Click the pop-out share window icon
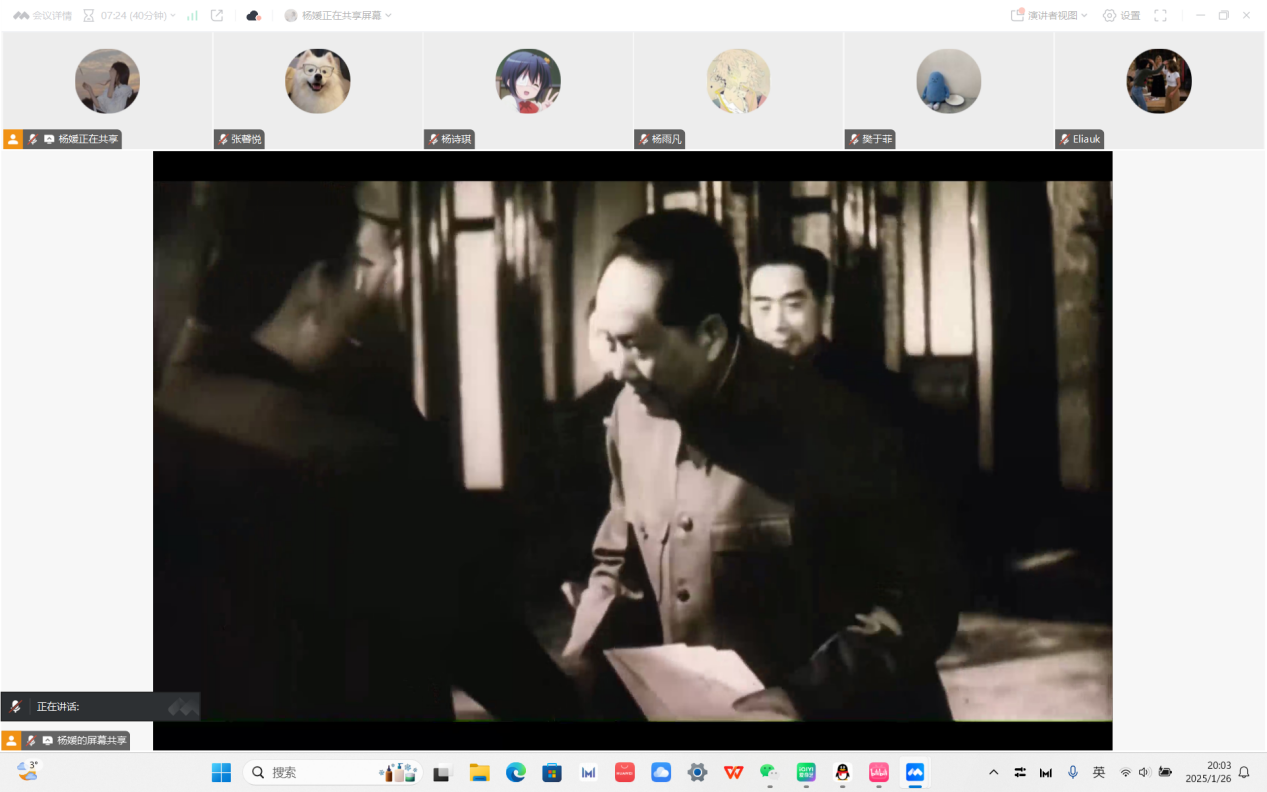Screen dimensions: 1267x792 click(x=217, y=16)
